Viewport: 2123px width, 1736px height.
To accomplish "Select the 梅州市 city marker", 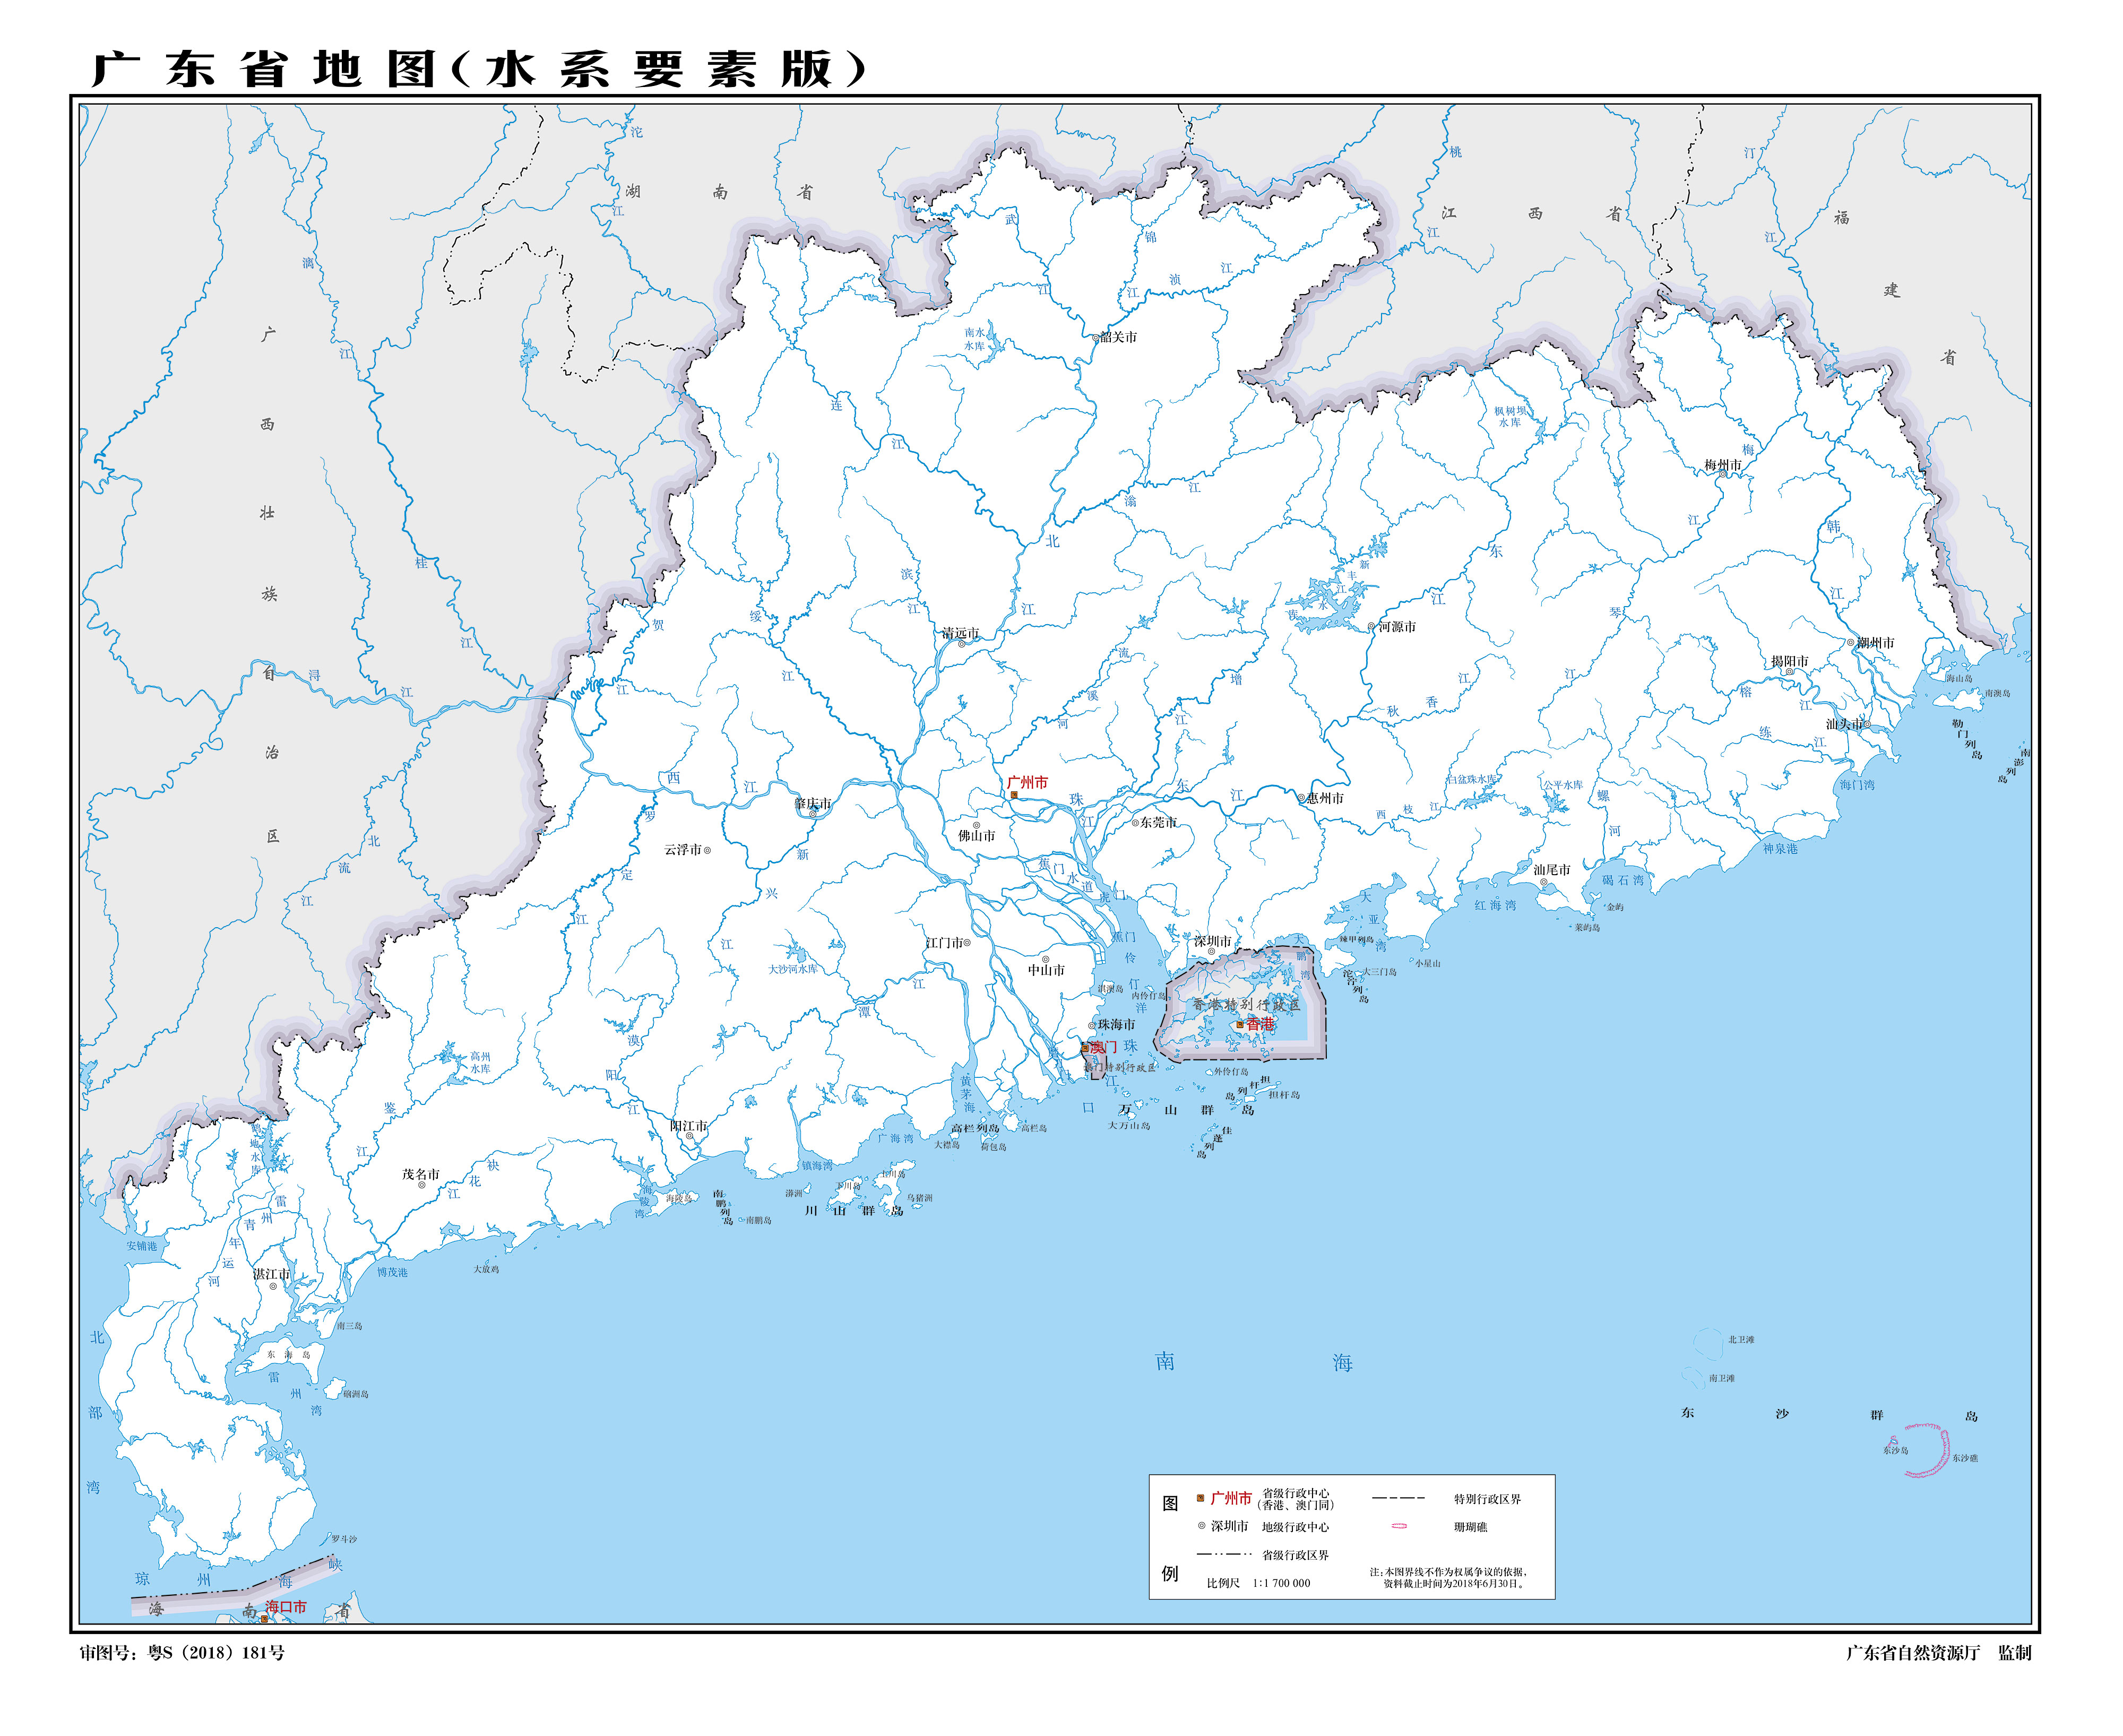I will pos(1723,474).
